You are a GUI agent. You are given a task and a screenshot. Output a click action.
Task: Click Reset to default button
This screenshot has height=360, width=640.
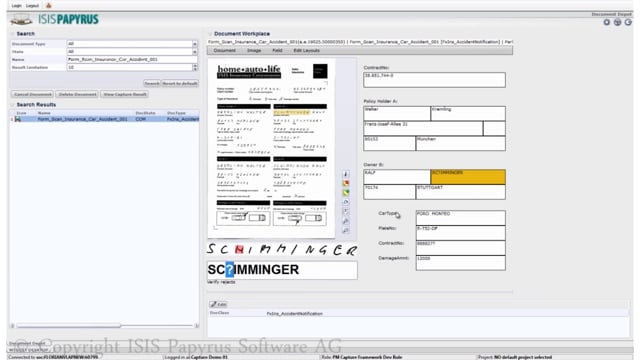click(180, 83)
